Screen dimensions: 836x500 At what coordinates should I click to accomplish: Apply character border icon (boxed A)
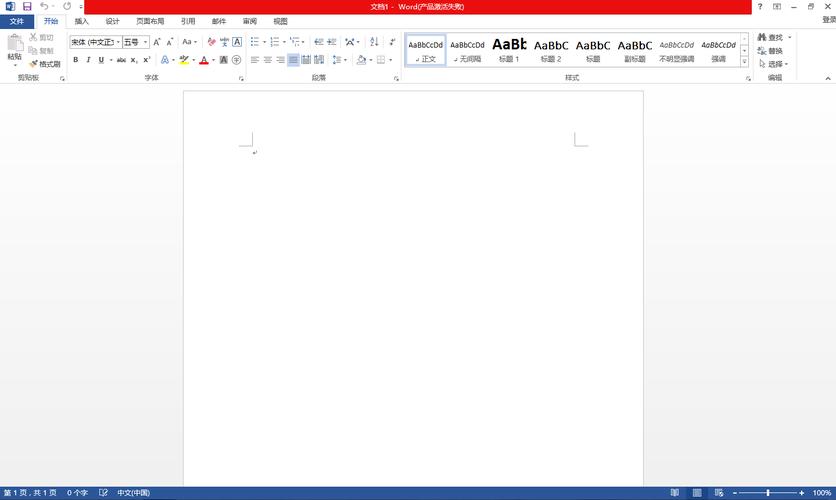pos(237,42)
